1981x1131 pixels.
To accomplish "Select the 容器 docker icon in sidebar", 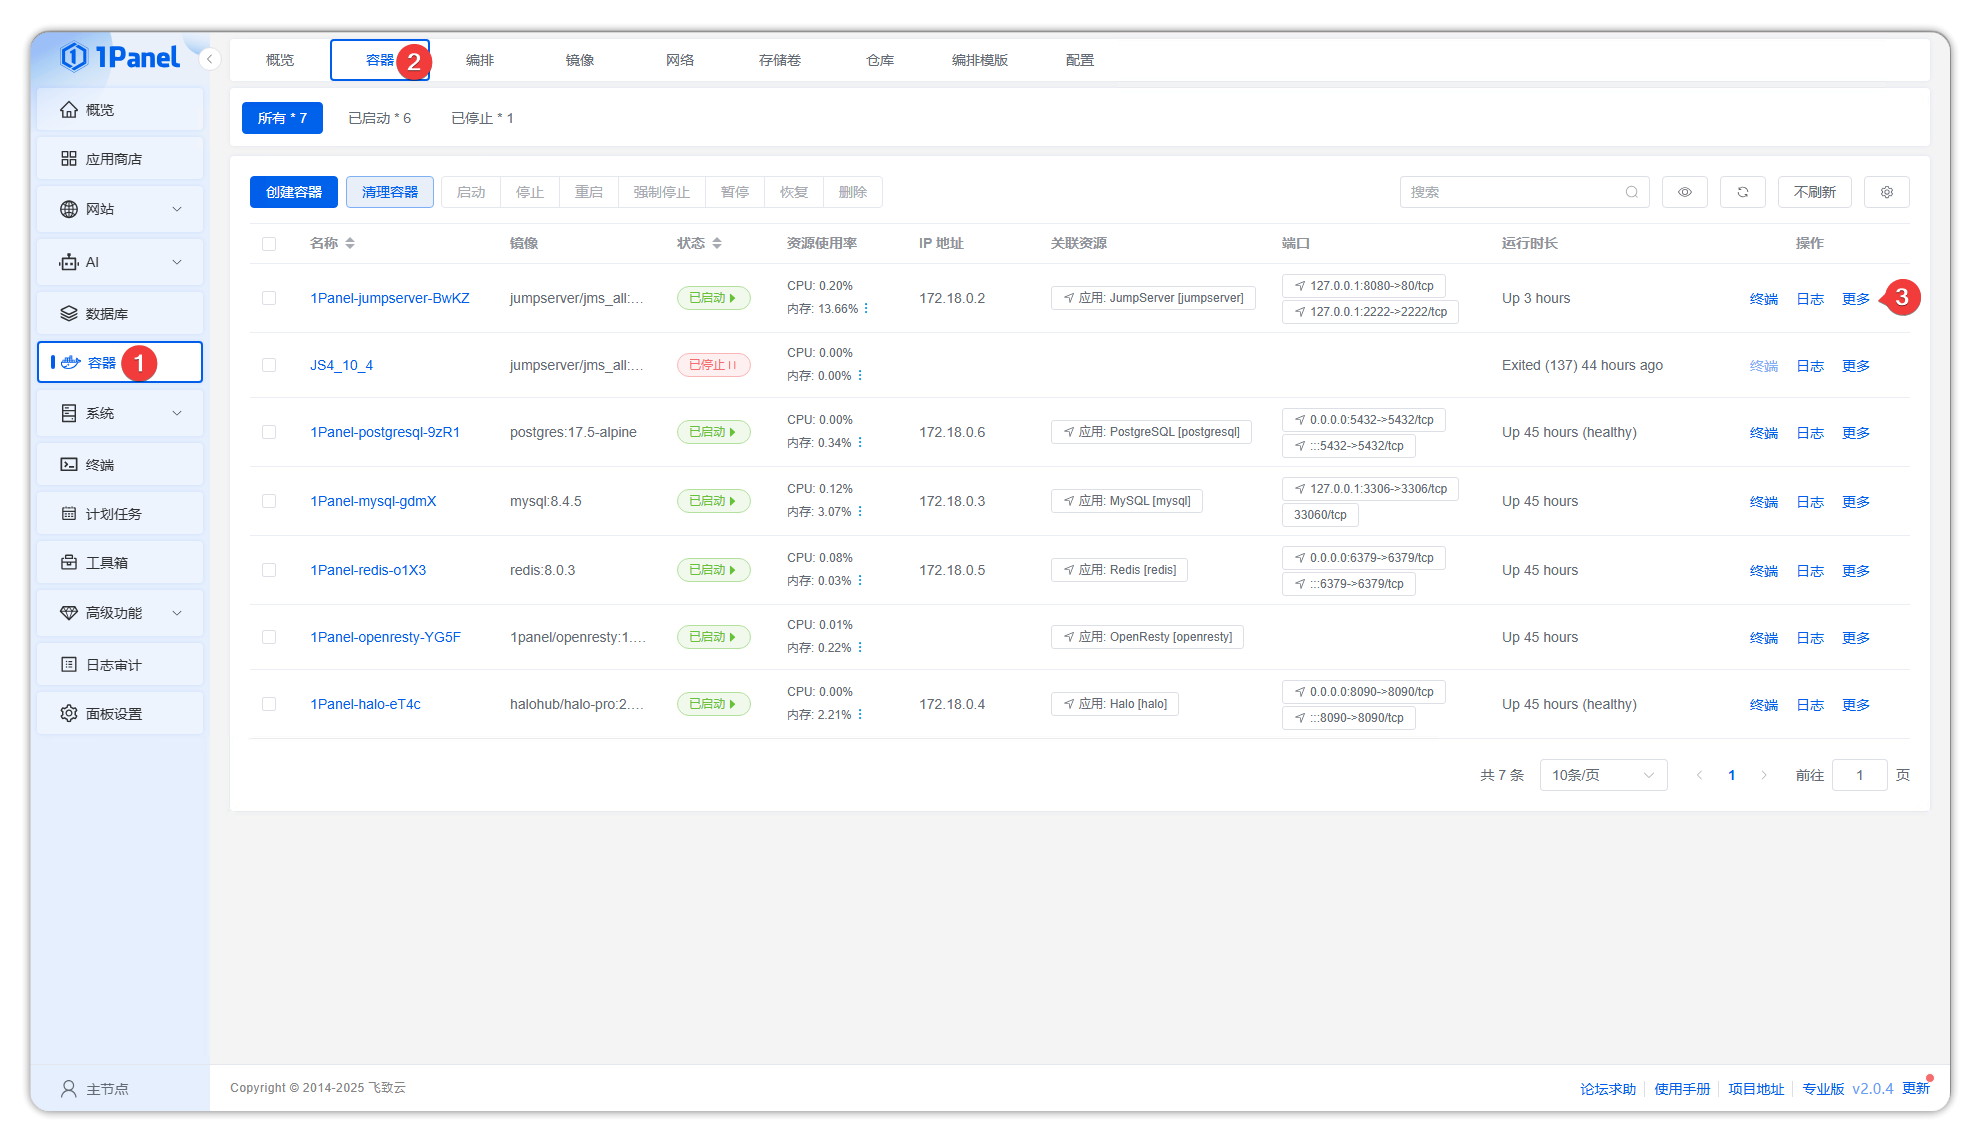I will (71, 362).
